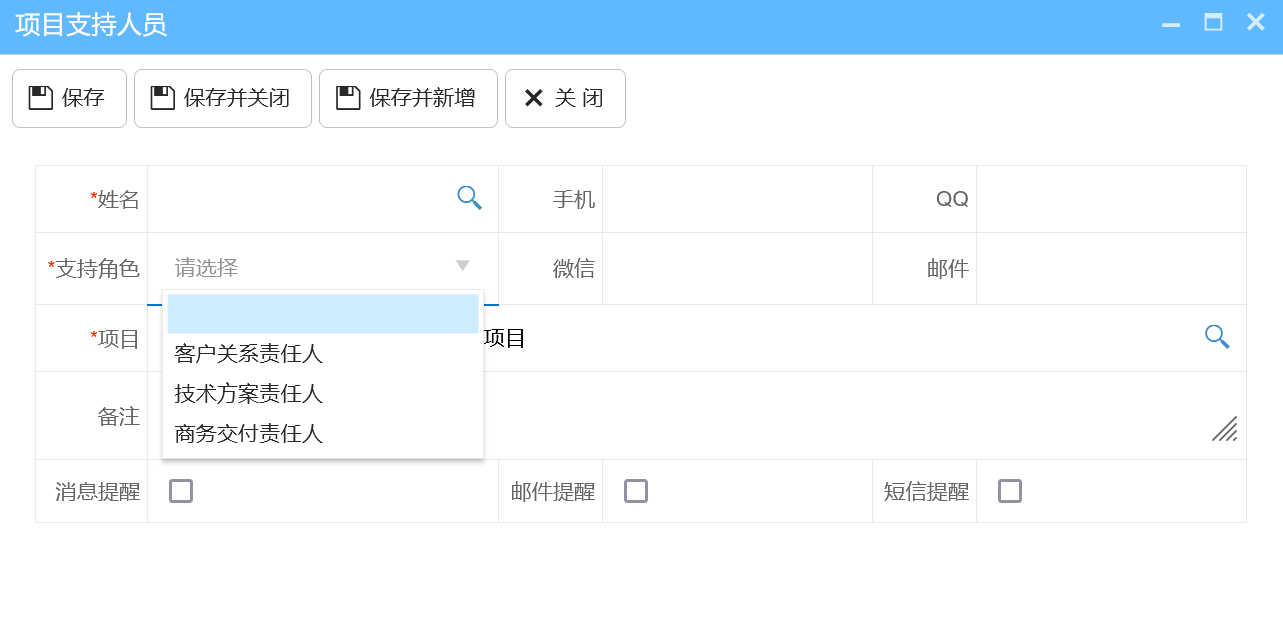Click the restore window icon in title bar
The image size is (1283, 635).
(x=1212, y=22)
